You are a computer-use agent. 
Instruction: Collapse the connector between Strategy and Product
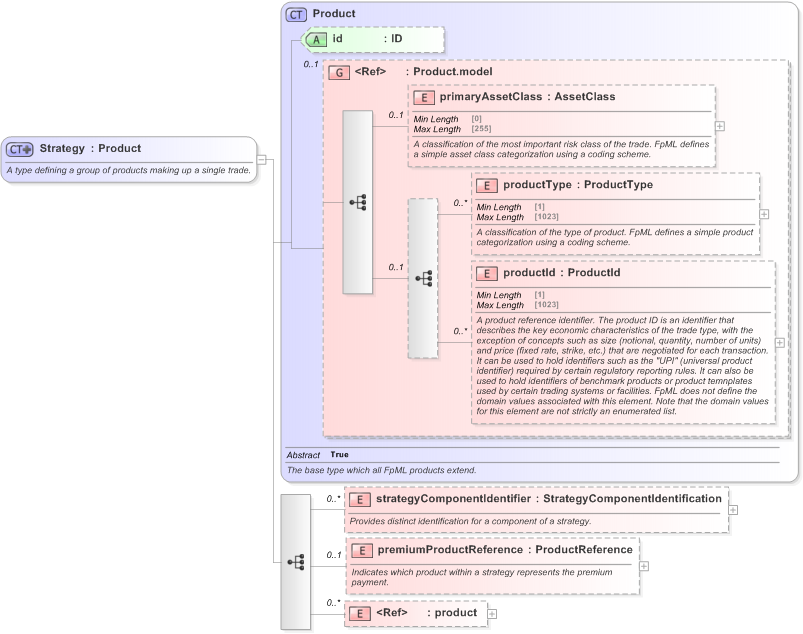[259, 158]
